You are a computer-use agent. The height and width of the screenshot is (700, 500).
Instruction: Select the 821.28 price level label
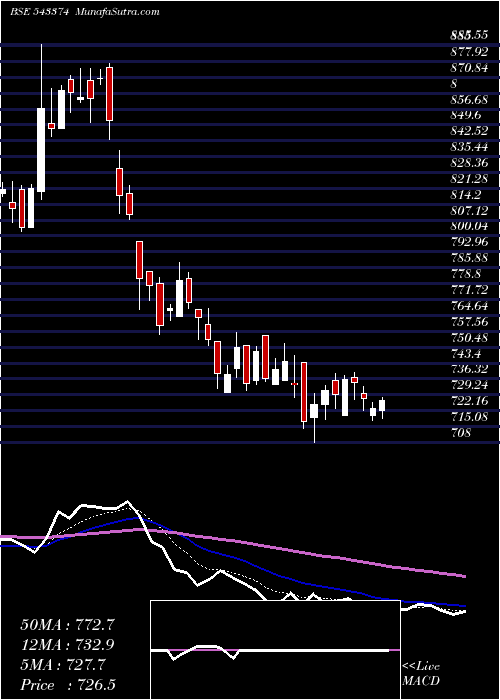(x=469, y=179)
